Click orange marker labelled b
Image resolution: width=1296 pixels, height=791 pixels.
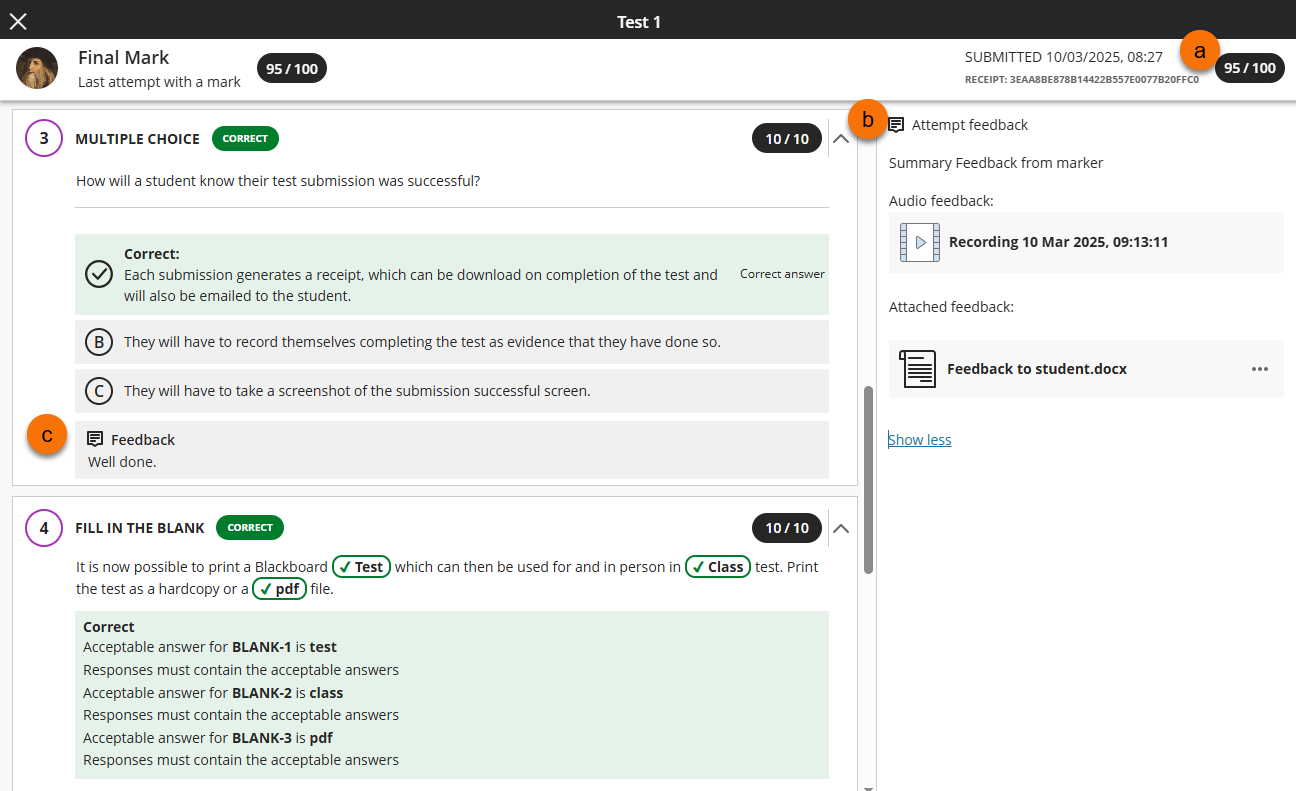[867, 120]
